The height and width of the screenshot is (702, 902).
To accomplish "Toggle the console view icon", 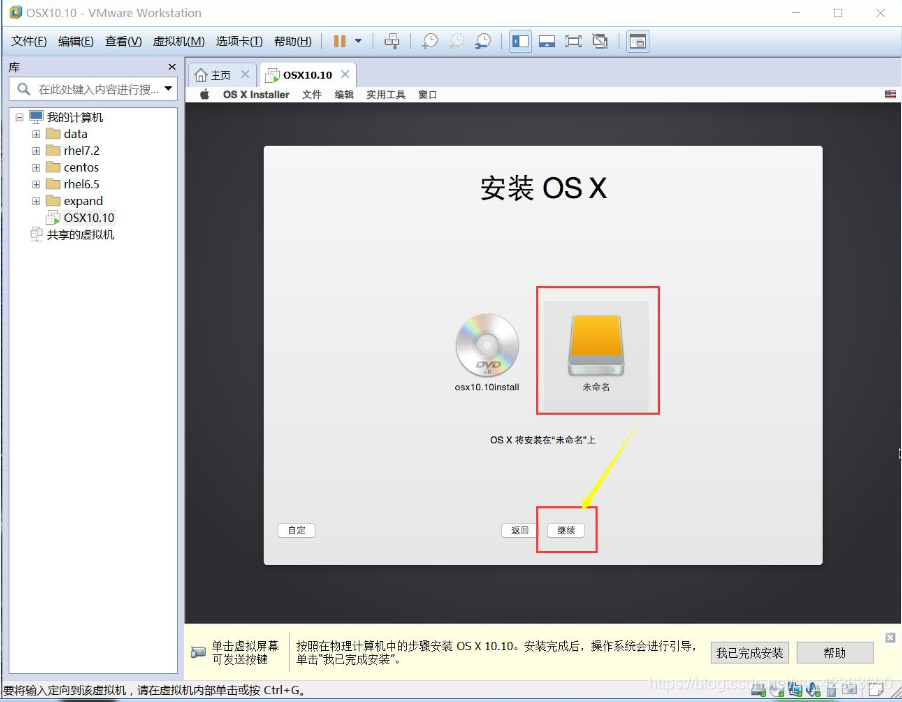I will (637, 41).
